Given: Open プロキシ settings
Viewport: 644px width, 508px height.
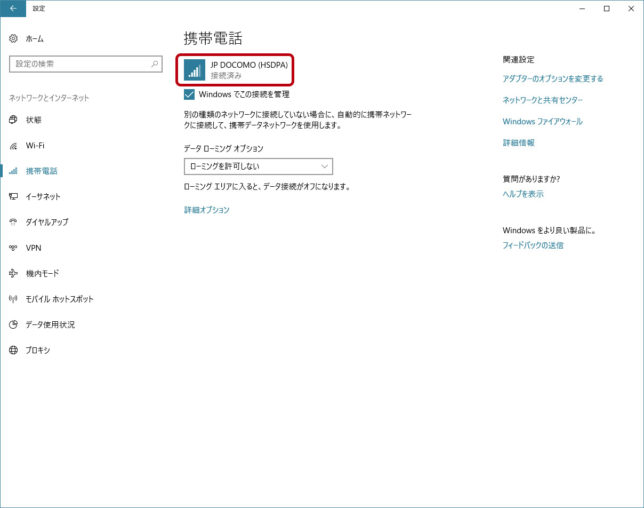Looking at the screenshot, I should coord(38,350).
